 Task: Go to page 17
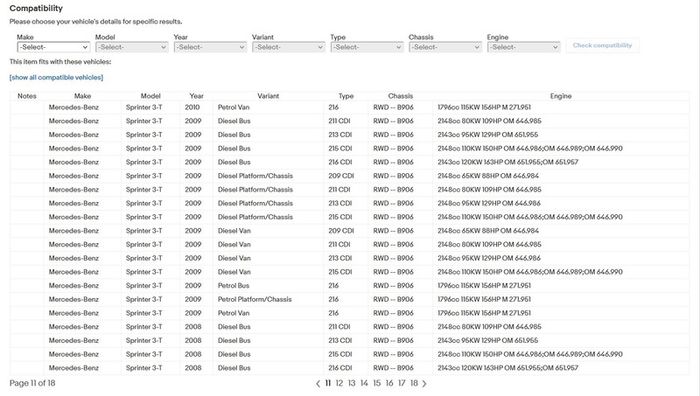coord(402,383)
